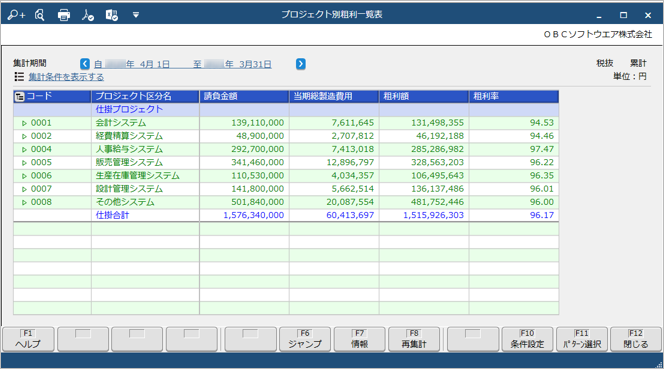This screenshot has height=369, width=664.
Task: Click the 1,576,340,000 total cell
Action: point(244,215)
